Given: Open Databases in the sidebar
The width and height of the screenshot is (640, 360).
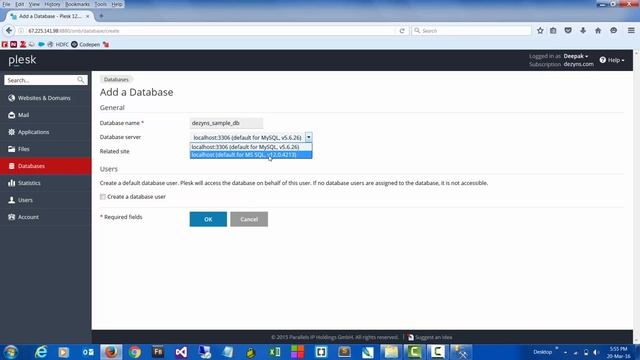Looking at the screenshot, I should [46, 166].
